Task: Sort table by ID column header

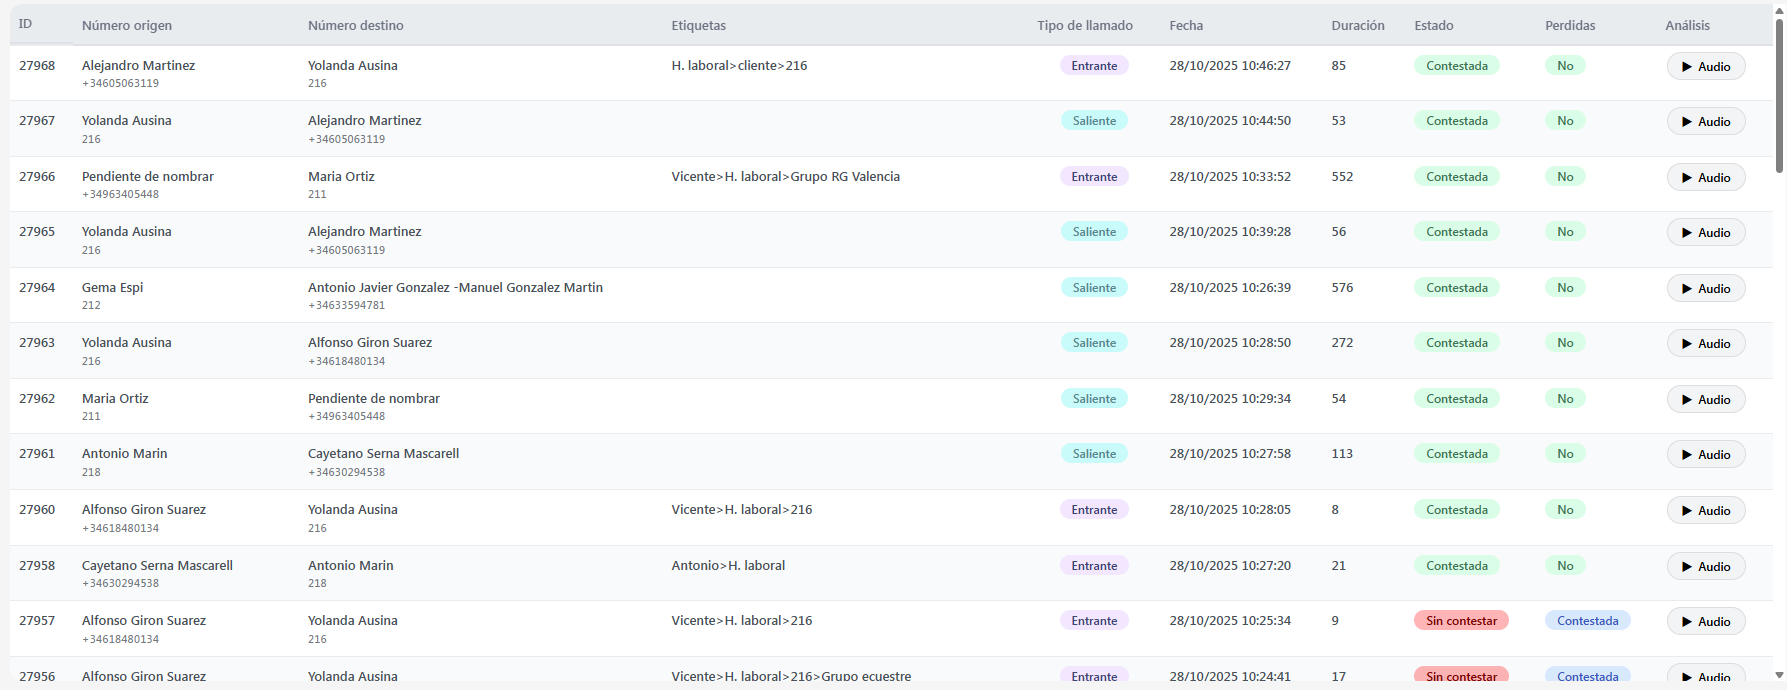Action: tap(26, 24)
